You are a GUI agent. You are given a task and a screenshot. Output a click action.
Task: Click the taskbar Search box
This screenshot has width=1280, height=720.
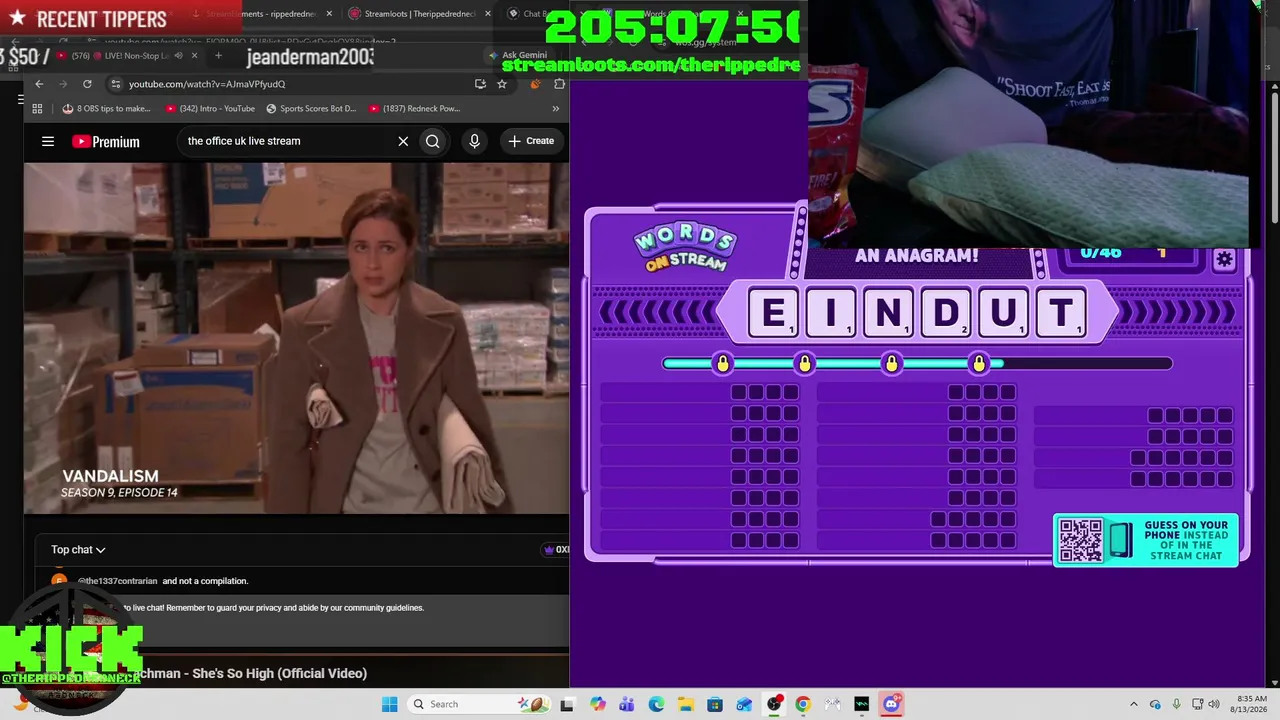[x=479, y=704]
